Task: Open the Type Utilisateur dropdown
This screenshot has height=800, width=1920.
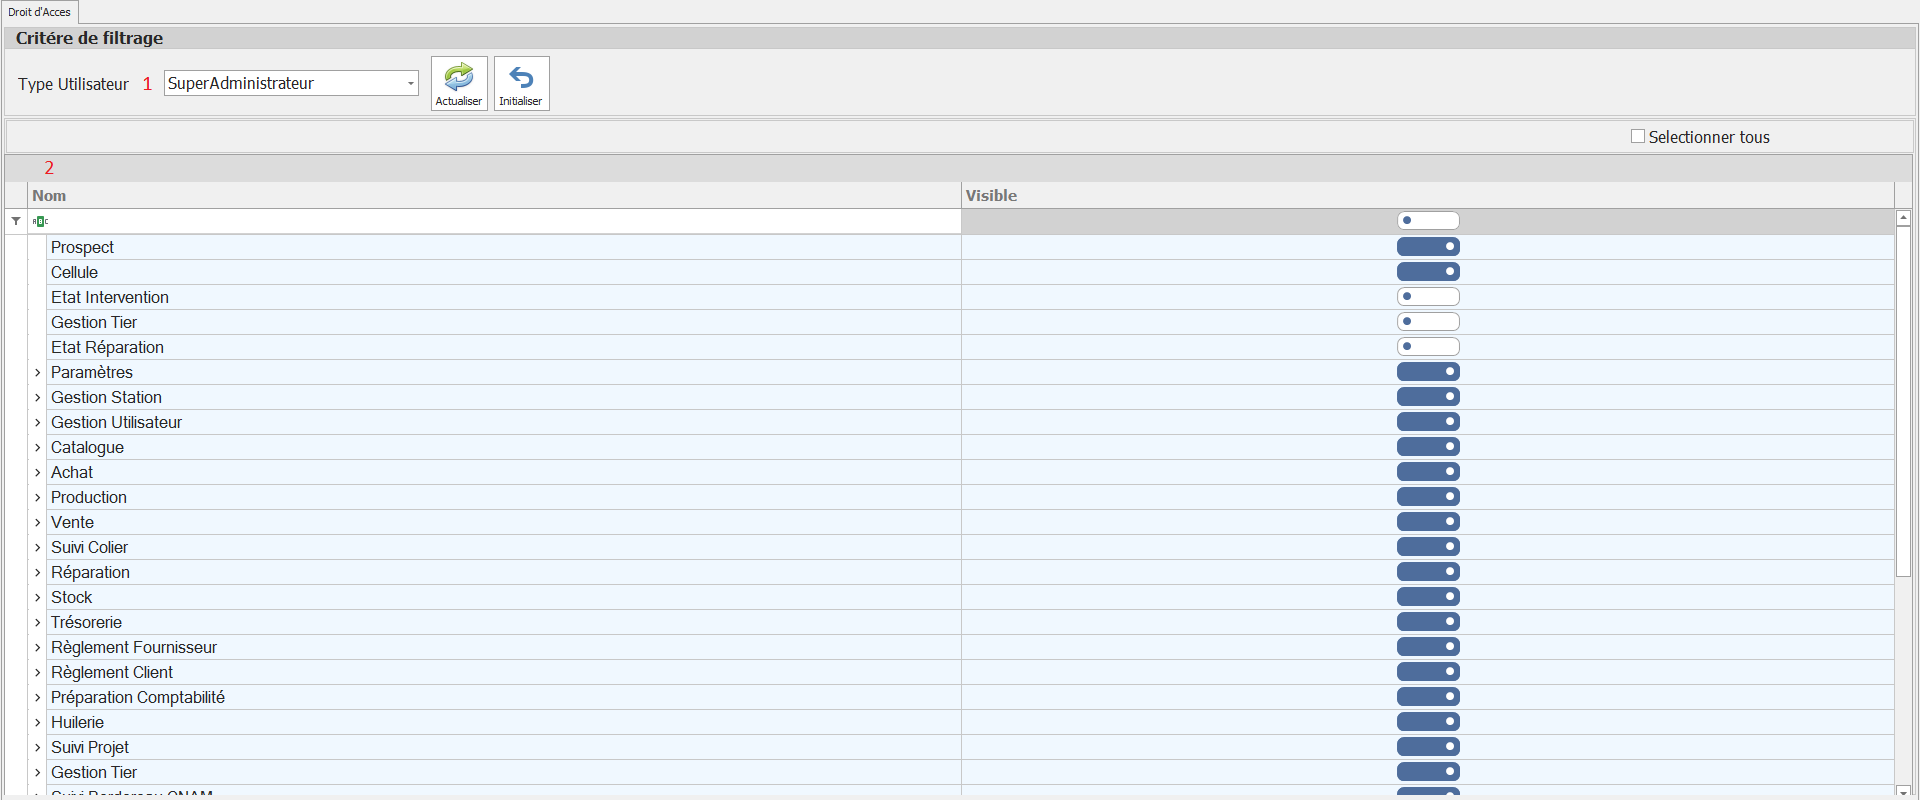Action: [x=410, y=84]
